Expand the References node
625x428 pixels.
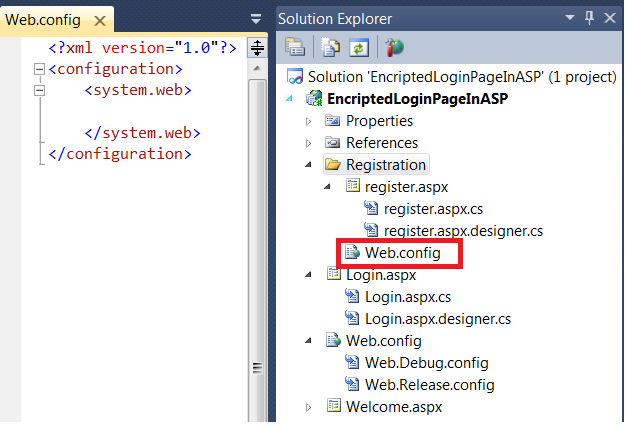[x=309, y=143]
